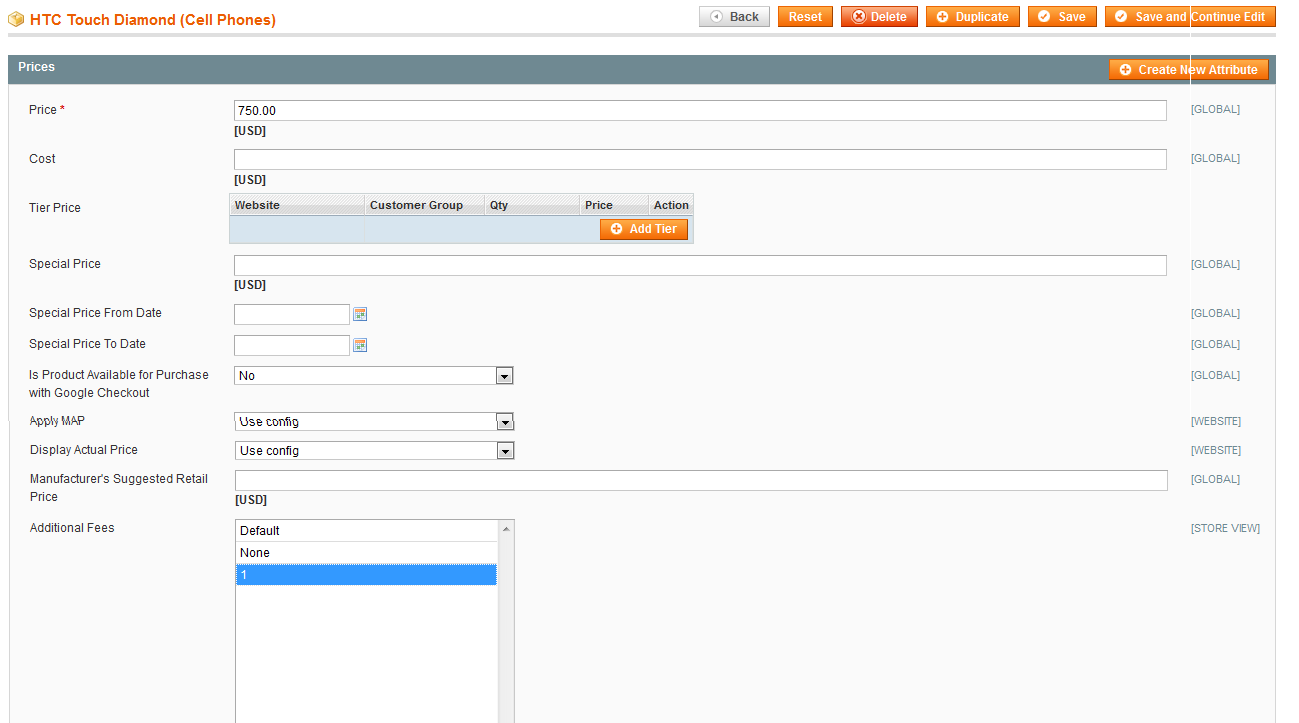Click the Apply MAP label
Image resolution: width=1299 pixels, height=723 pixels.
pyautogui.click(x=57, y=421)
